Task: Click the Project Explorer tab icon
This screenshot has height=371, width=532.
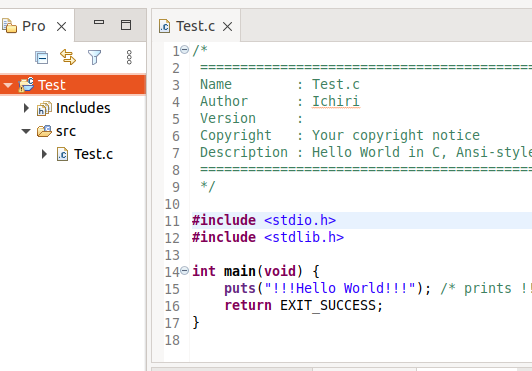Action: pyautogui.click(x=9, y=26)
